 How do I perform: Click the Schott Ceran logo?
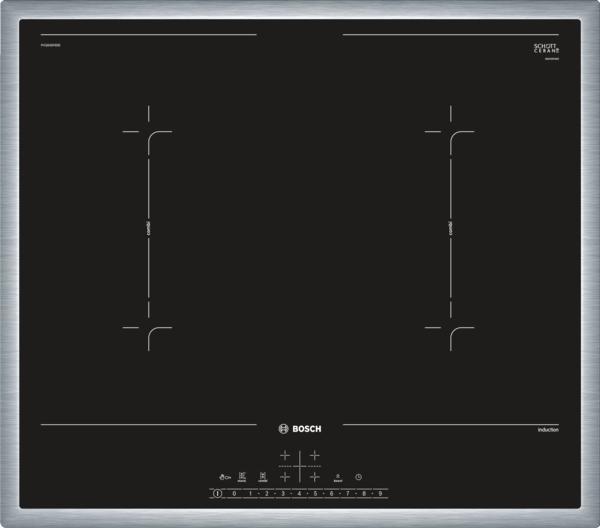click(543, 49)
